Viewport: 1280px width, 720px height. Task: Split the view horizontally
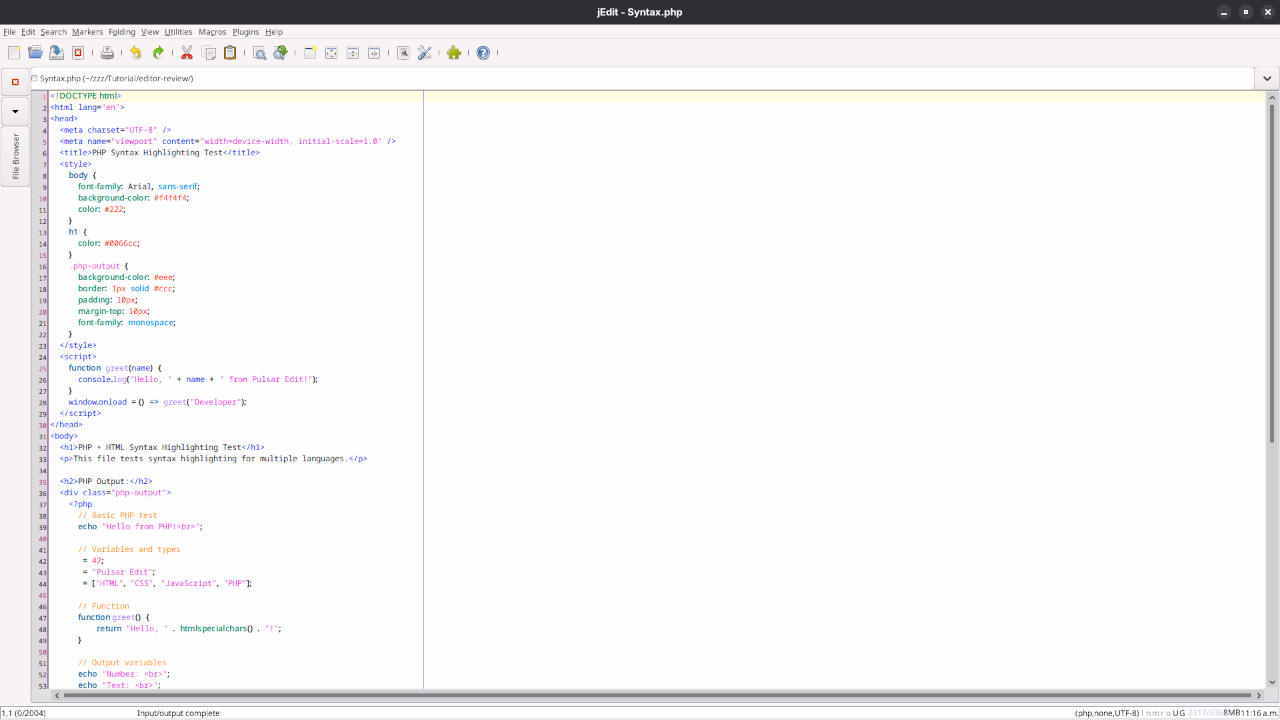353,53
